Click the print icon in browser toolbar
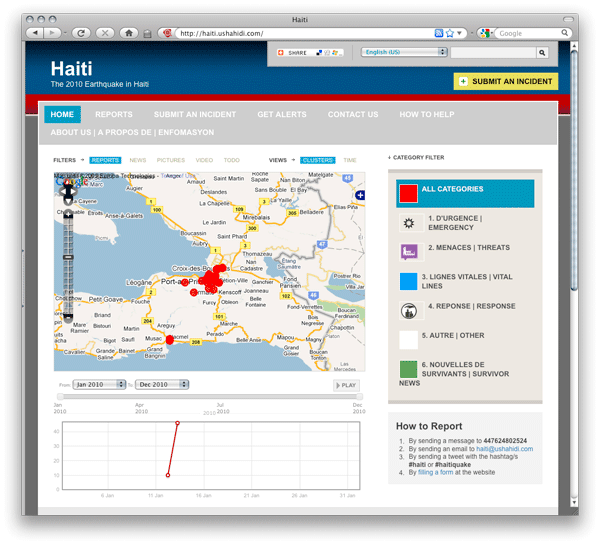The image size is (600, 545). [147, 34]
